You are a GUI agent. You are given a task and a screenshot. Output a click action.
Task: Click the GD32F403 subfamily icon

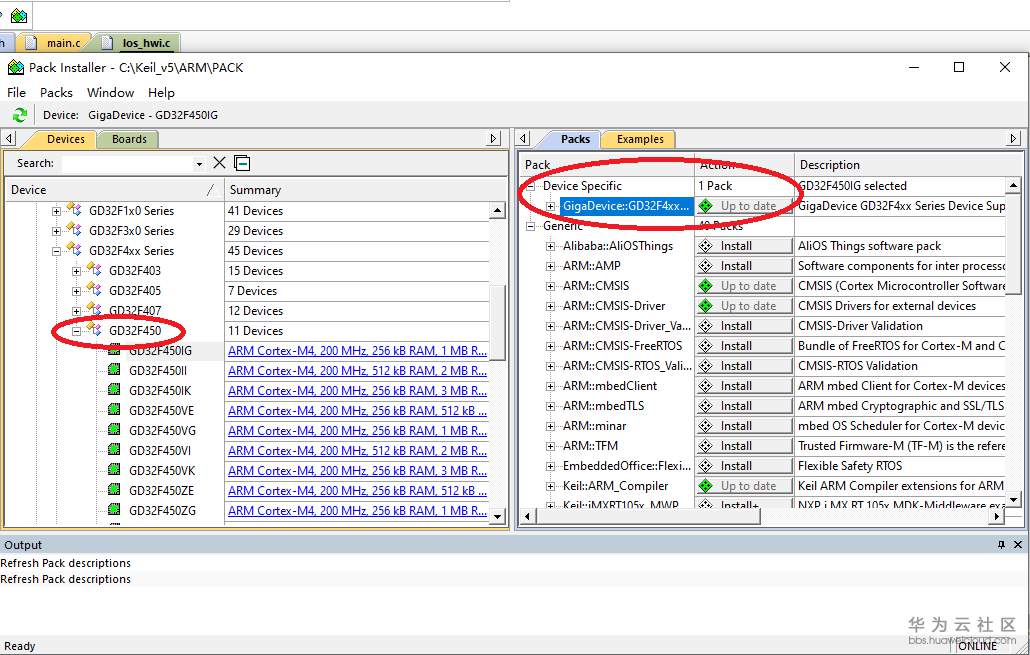tap(95, 270)
